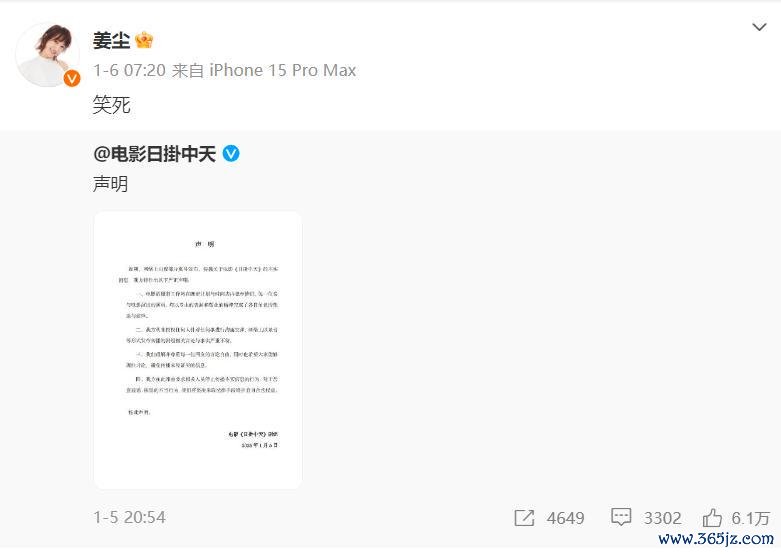Select the blue verified badge icon
This screenshot has width=781, height=554.
(x=231, y=153)
